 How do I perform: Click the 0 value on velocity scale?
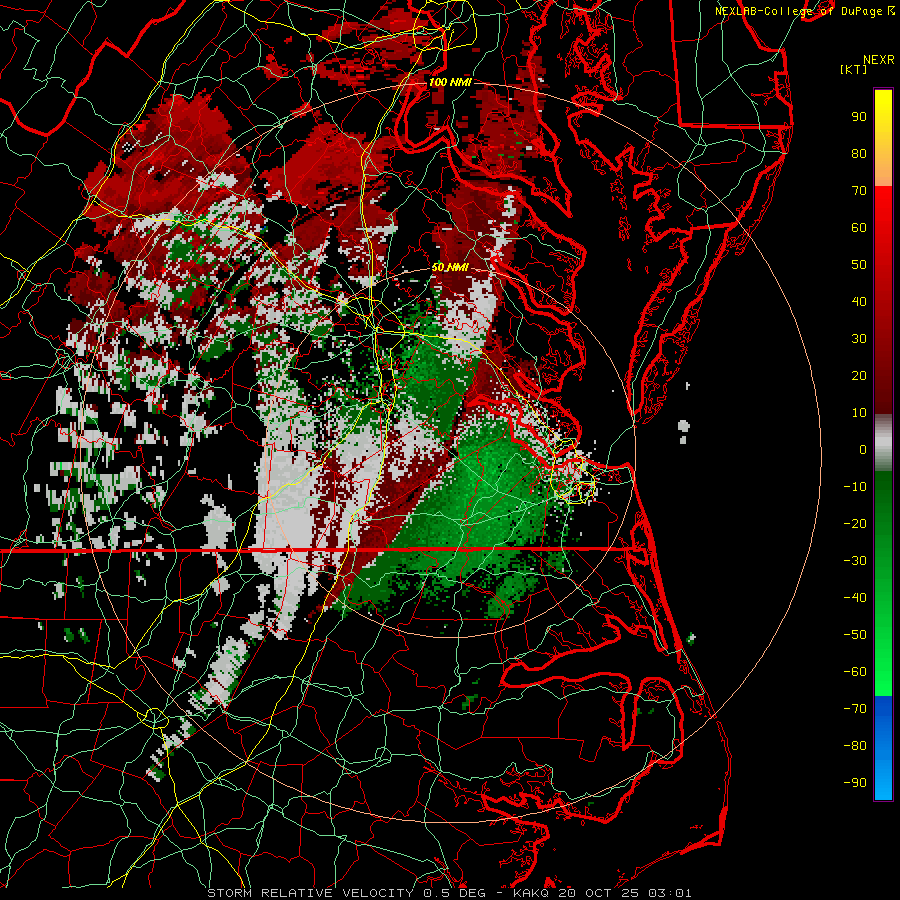click(x=863, y=449)
